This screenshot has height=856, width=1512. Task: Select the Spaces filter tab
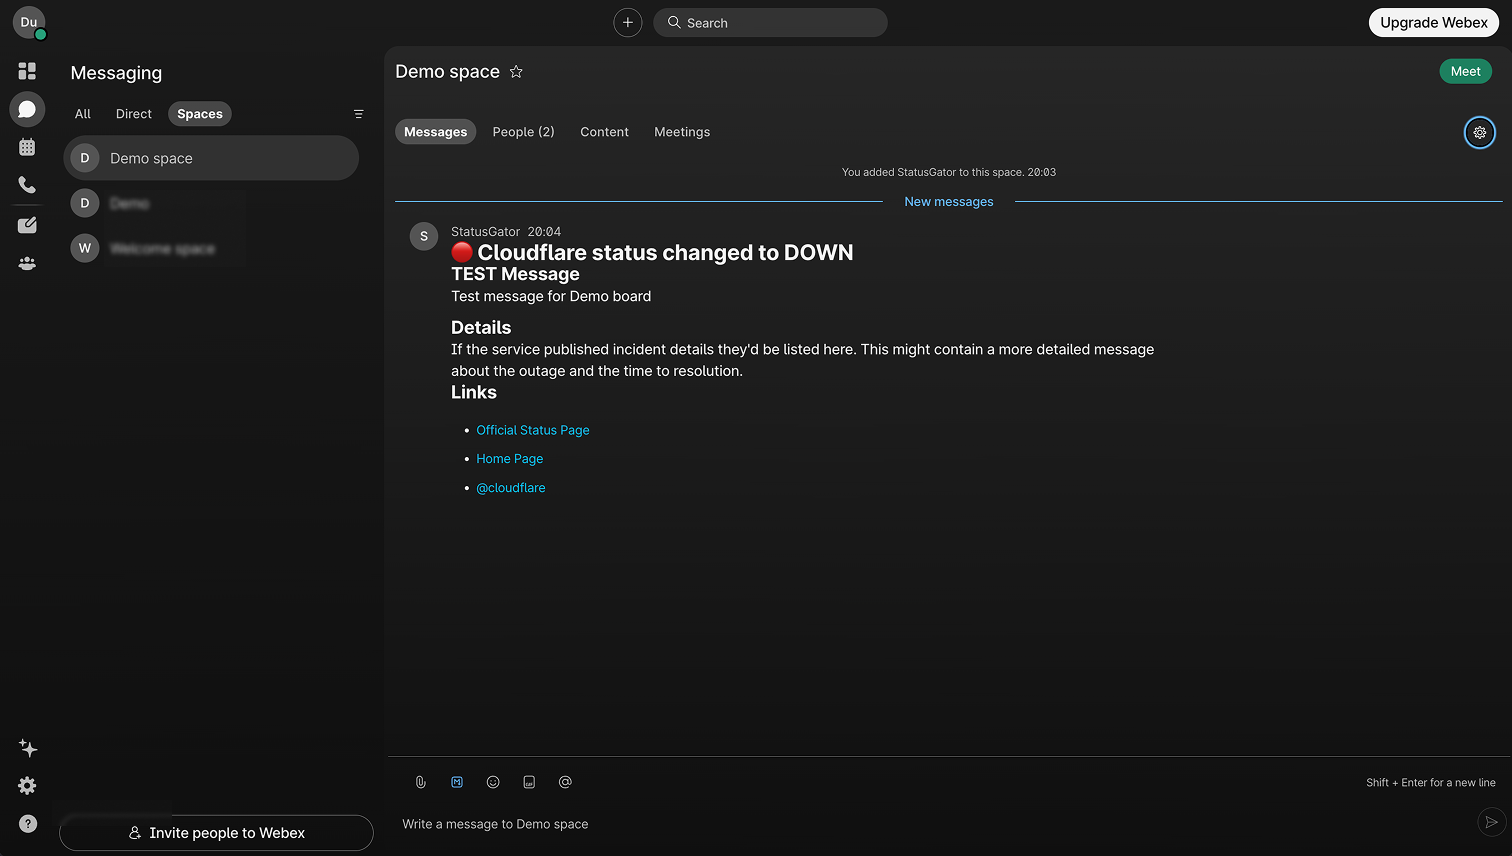(x=200, y=114)
